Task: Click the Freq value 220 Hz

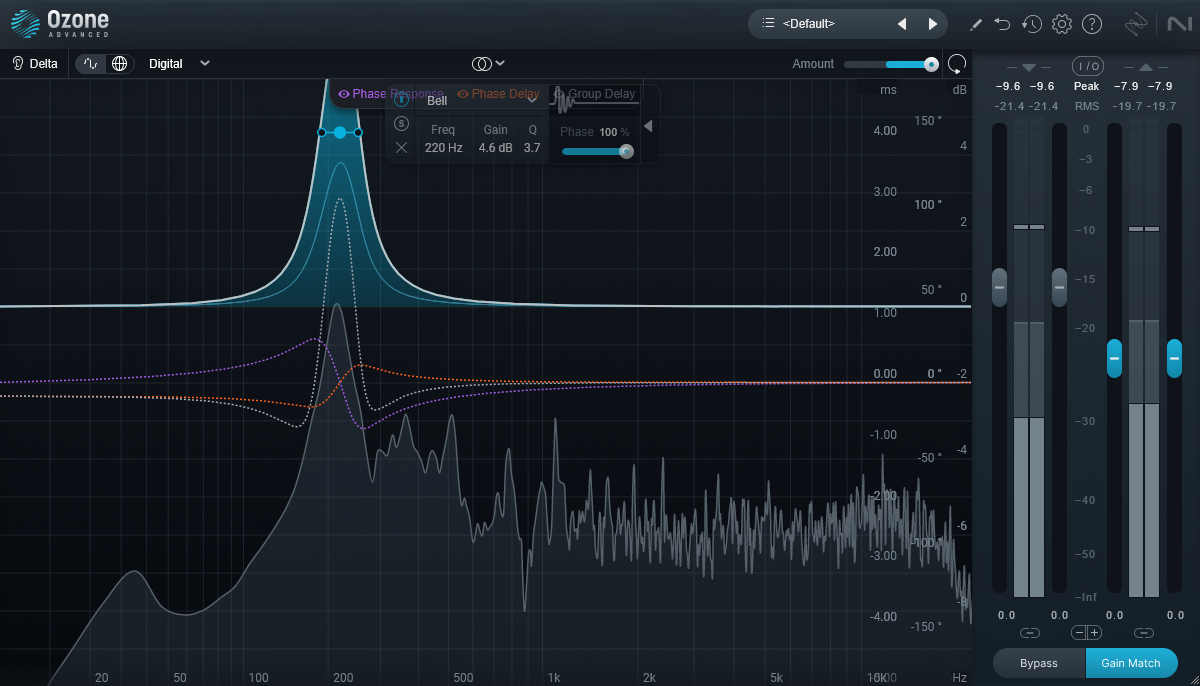Action: click(443, 148)
